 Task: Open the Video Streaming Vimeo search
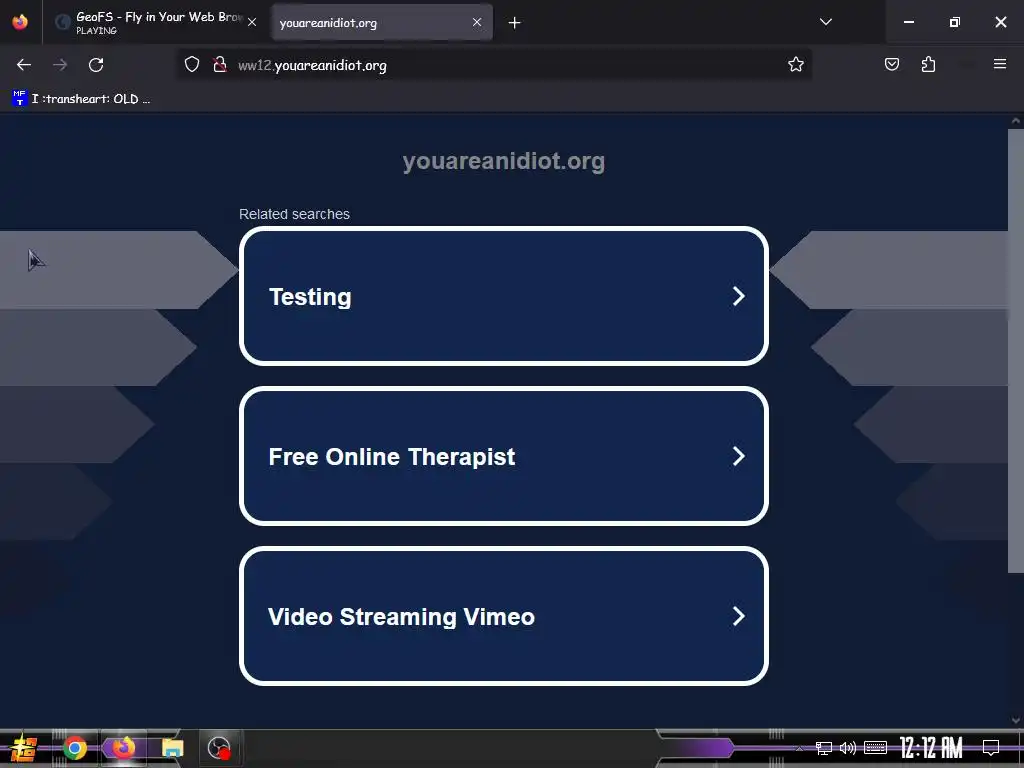(x=504, y=616)
